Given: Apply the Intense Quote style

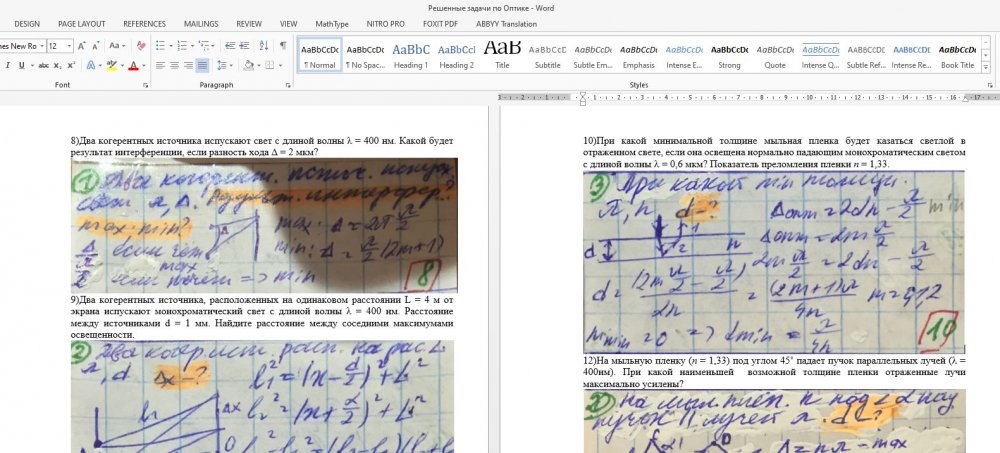Looking at the screenshot, I should [x=820, y=55].
